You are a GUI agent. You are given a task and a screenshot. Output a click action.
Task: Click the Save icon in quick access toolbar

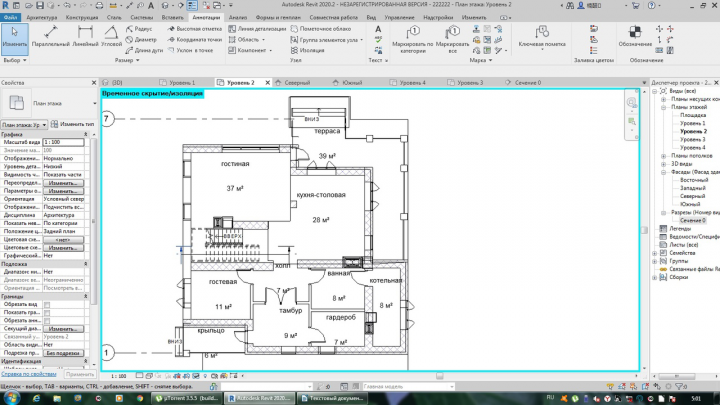click(x=39, y=6)
